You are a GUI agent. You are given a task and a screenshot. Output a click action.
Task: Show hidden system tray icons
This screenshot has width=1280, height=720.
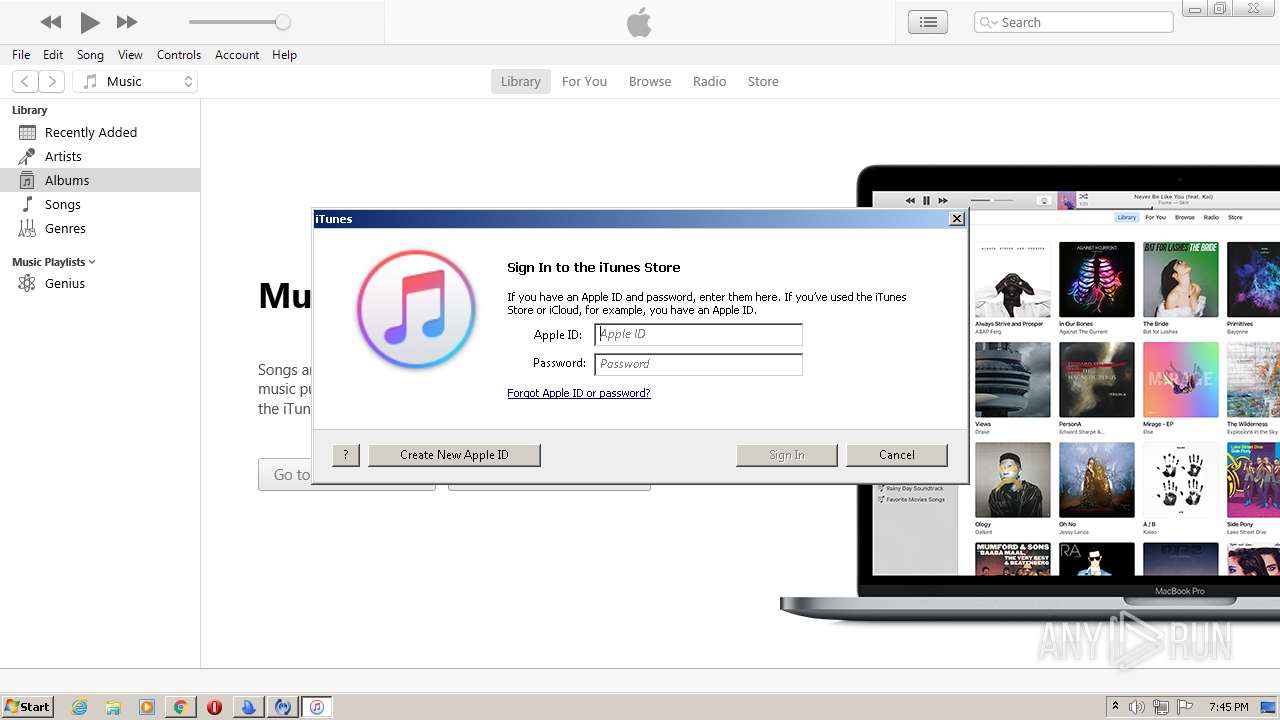point(1115,707)
